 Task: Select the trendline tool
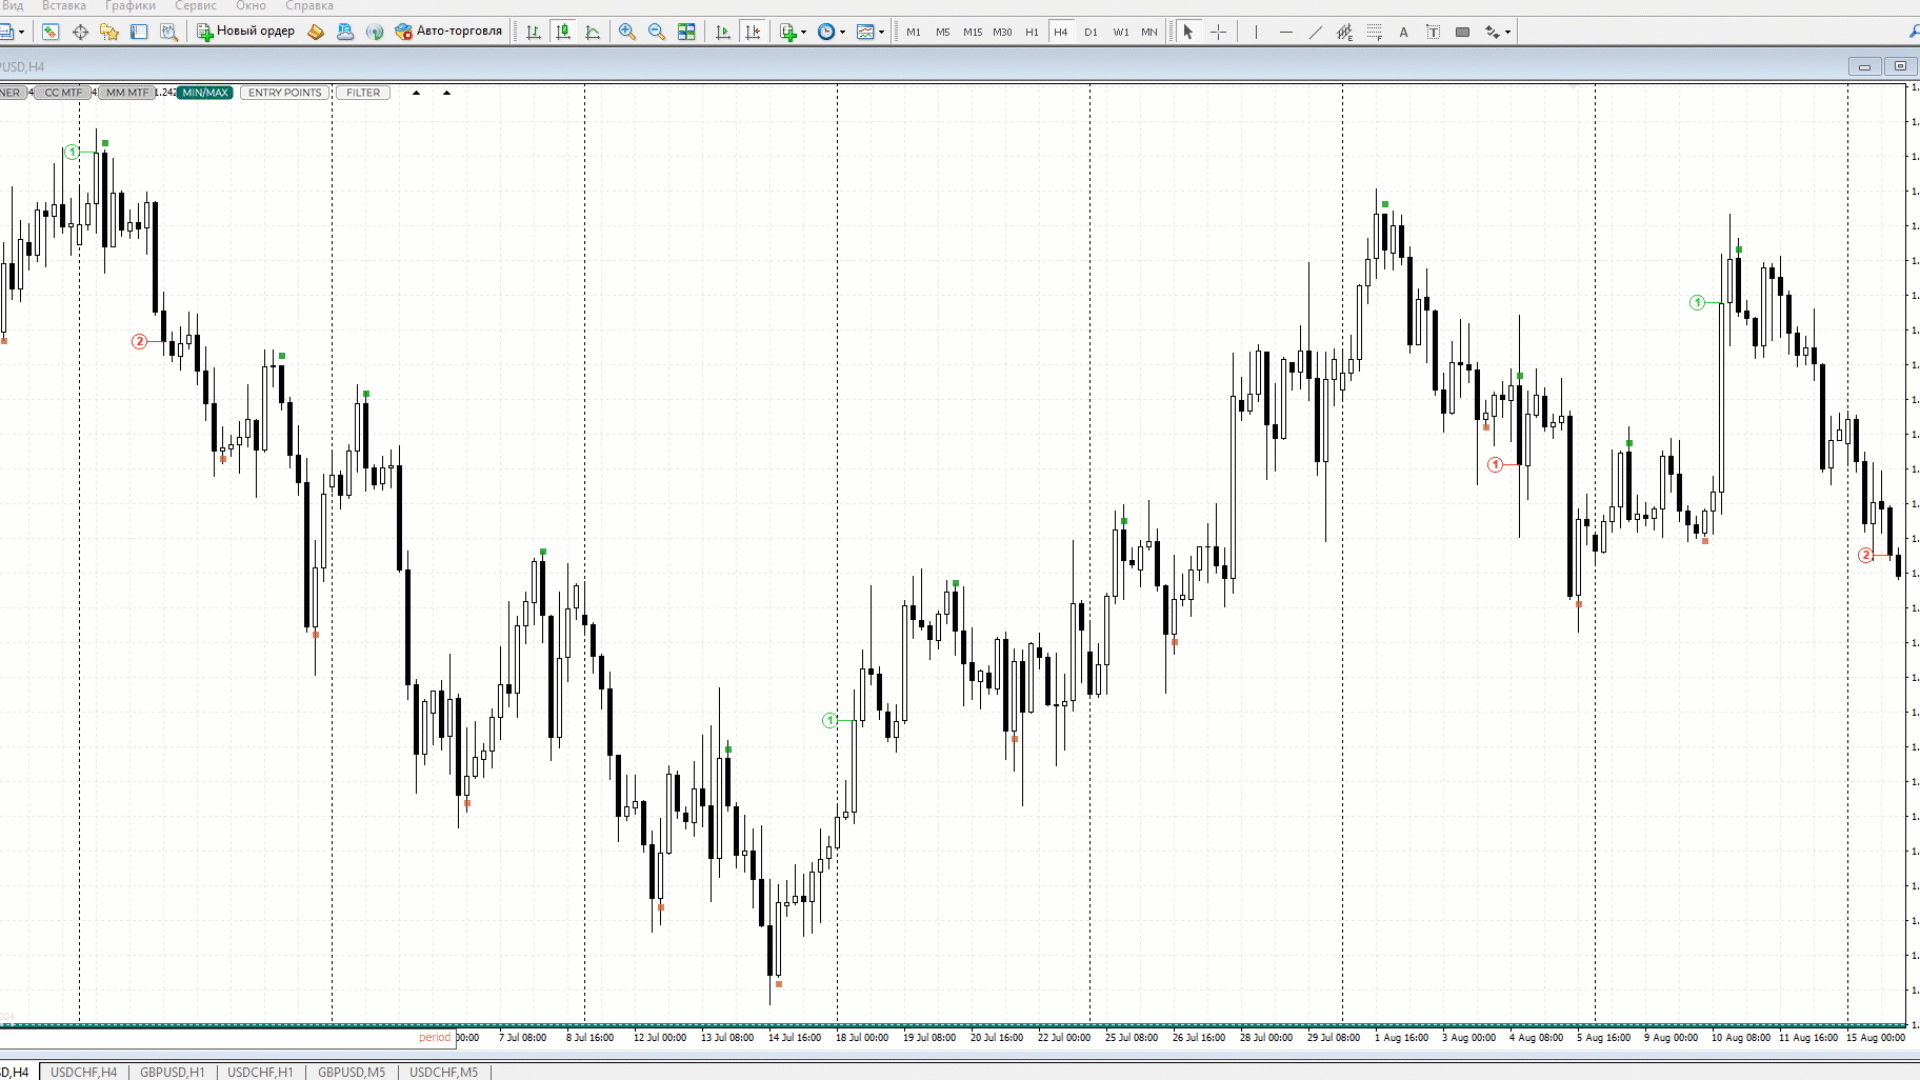1315,32
